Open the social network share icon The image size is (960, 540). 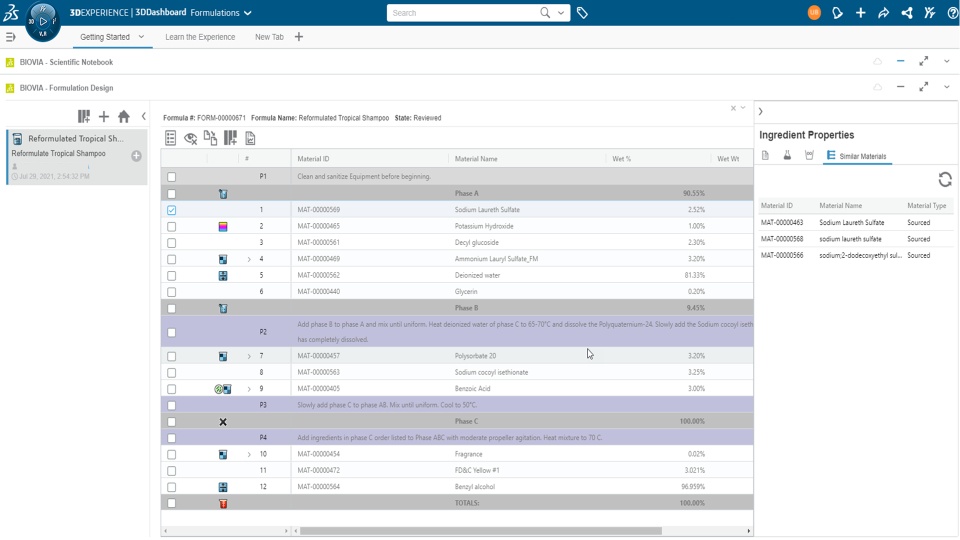pos(907,13)
